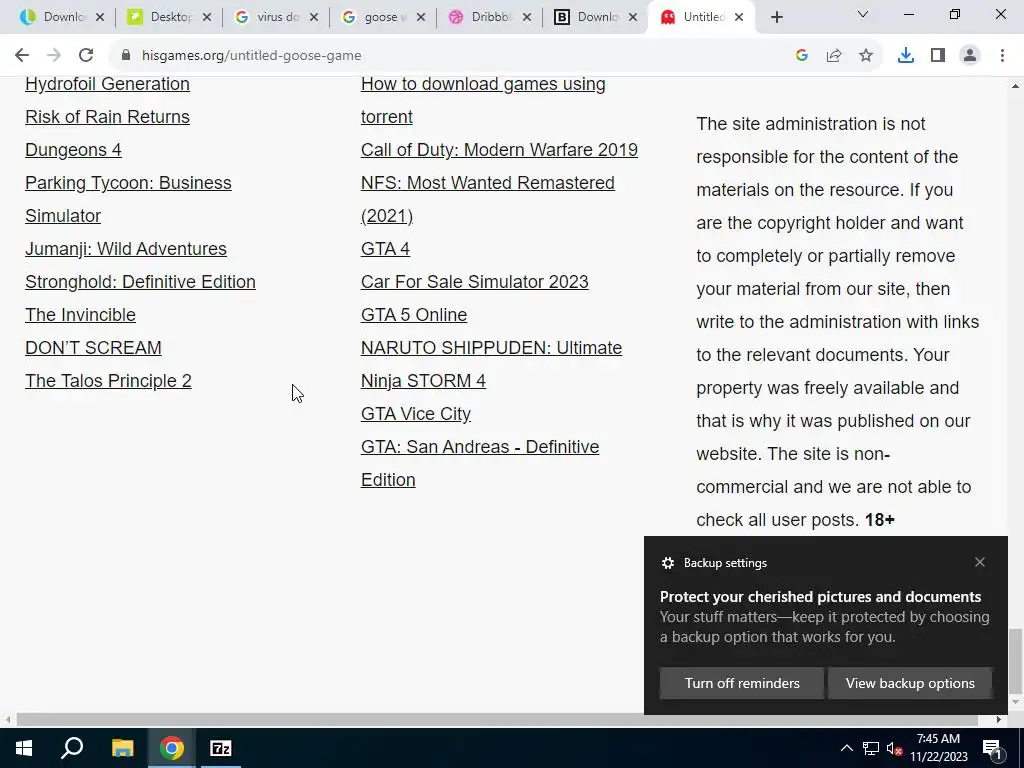The image size is (1024, 768).
Task: Open GTA 5 Online link
Action: pos(414,315)
